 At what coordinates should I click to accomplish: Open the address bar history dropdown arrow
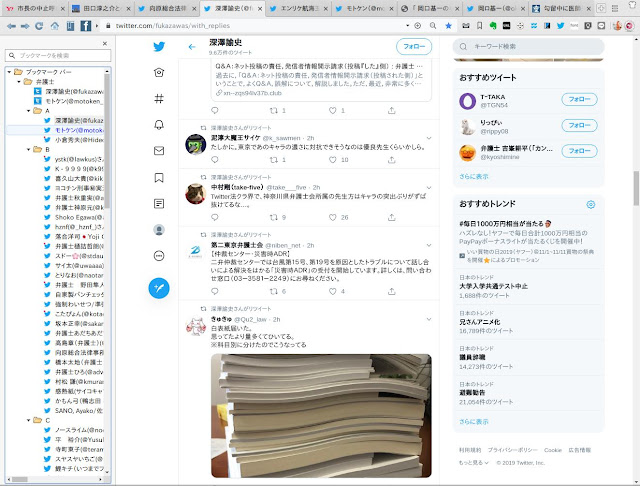coord(407,26)
